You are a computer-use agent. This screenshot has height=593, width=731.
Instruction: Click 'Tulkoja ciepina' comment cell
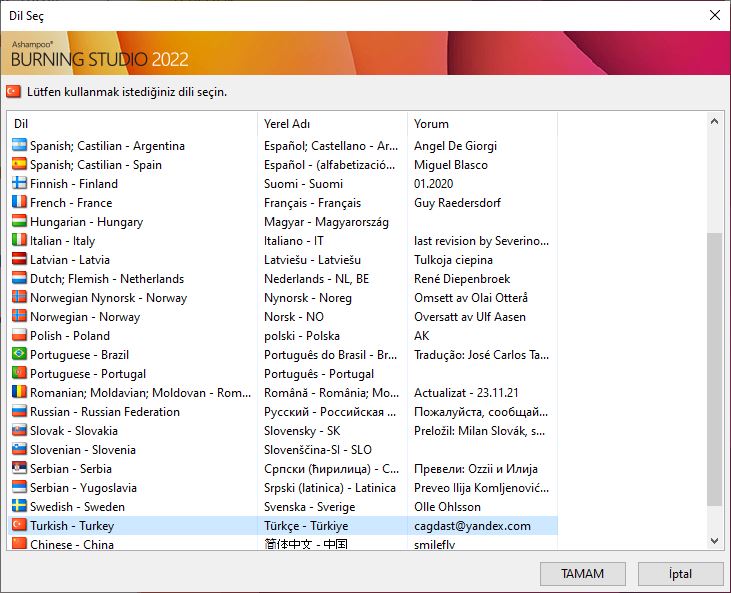coord(453,260)
